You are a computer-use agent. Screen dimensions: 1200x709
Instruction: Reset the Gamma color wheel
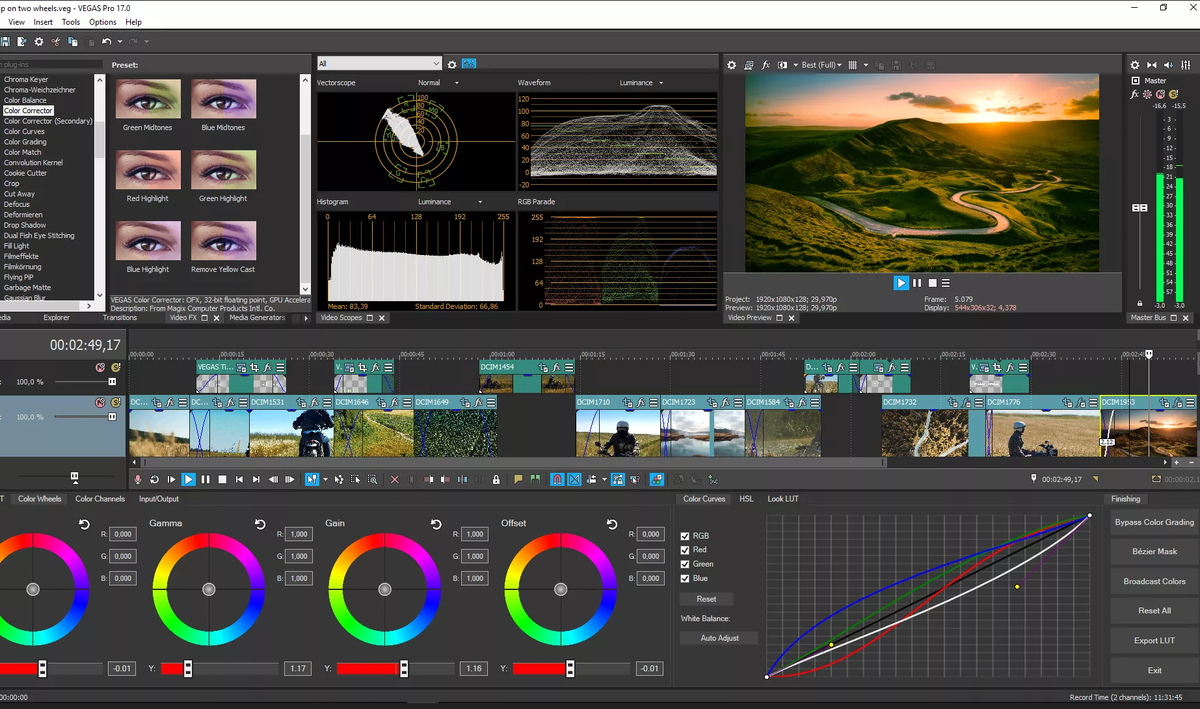coord(260,524)
